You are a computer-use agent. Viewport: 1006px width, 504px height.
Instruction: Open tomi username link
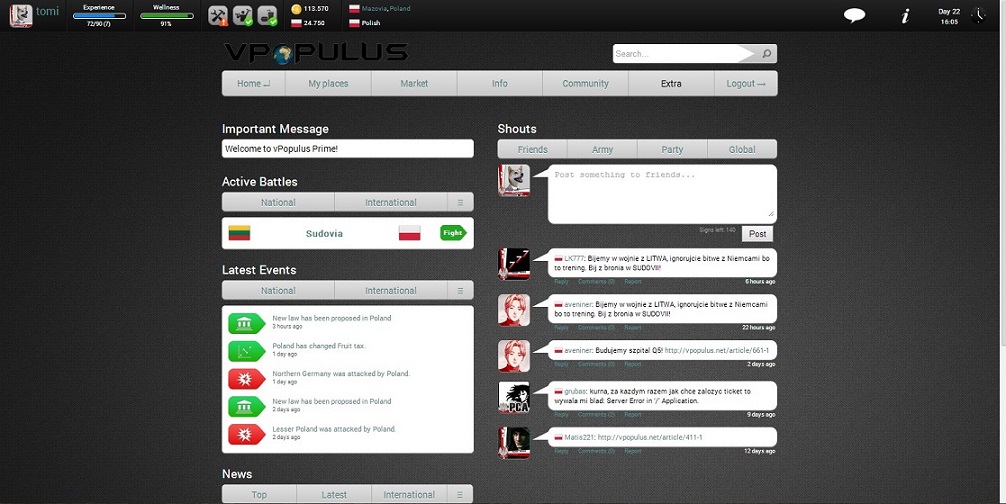[x=47, y=12]
